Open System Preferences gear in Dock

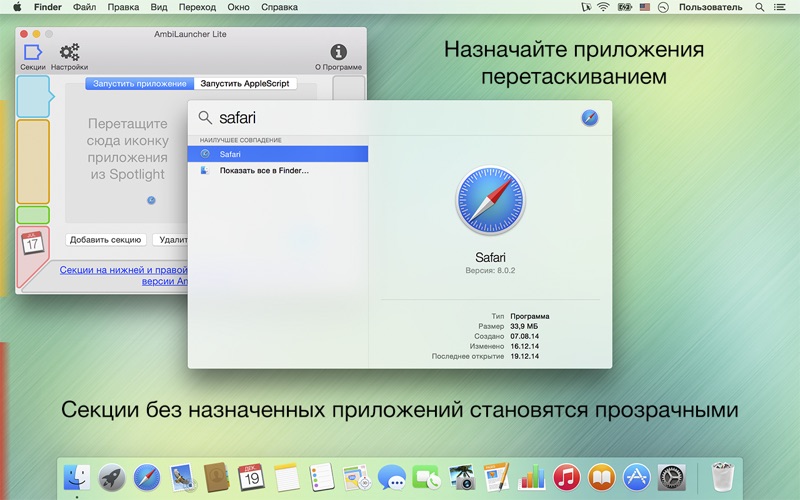click(x=672, y=478)
